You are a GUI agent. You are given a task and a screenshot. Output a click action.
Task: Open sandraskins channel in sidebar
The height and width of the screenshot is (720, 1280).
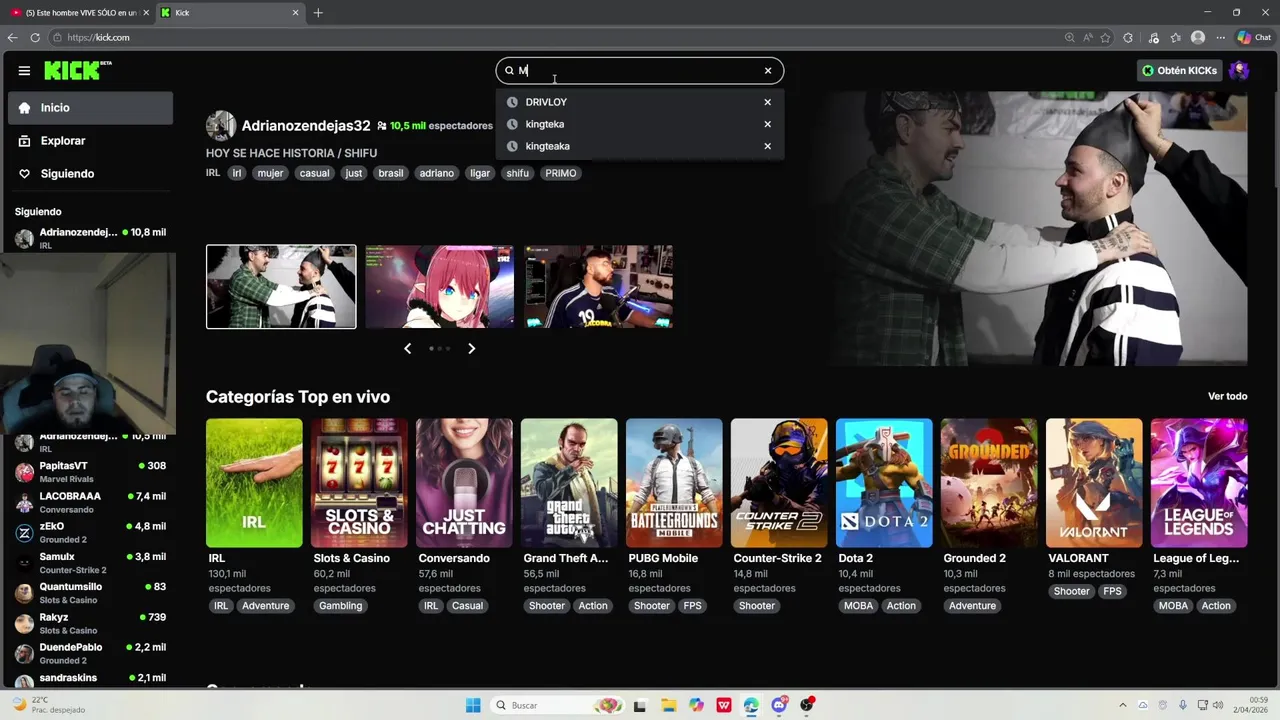[x=90, y=678]
